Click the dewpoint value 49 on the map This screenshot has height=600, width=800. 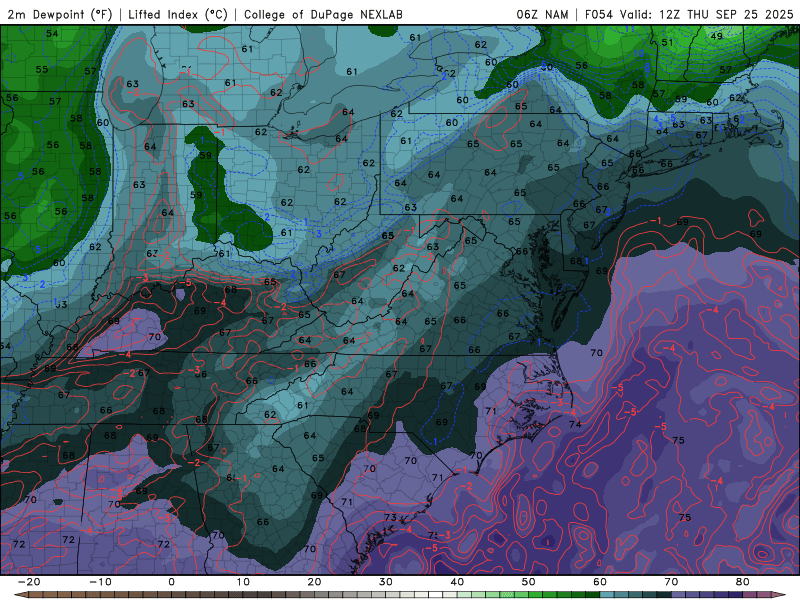[717, 36]
